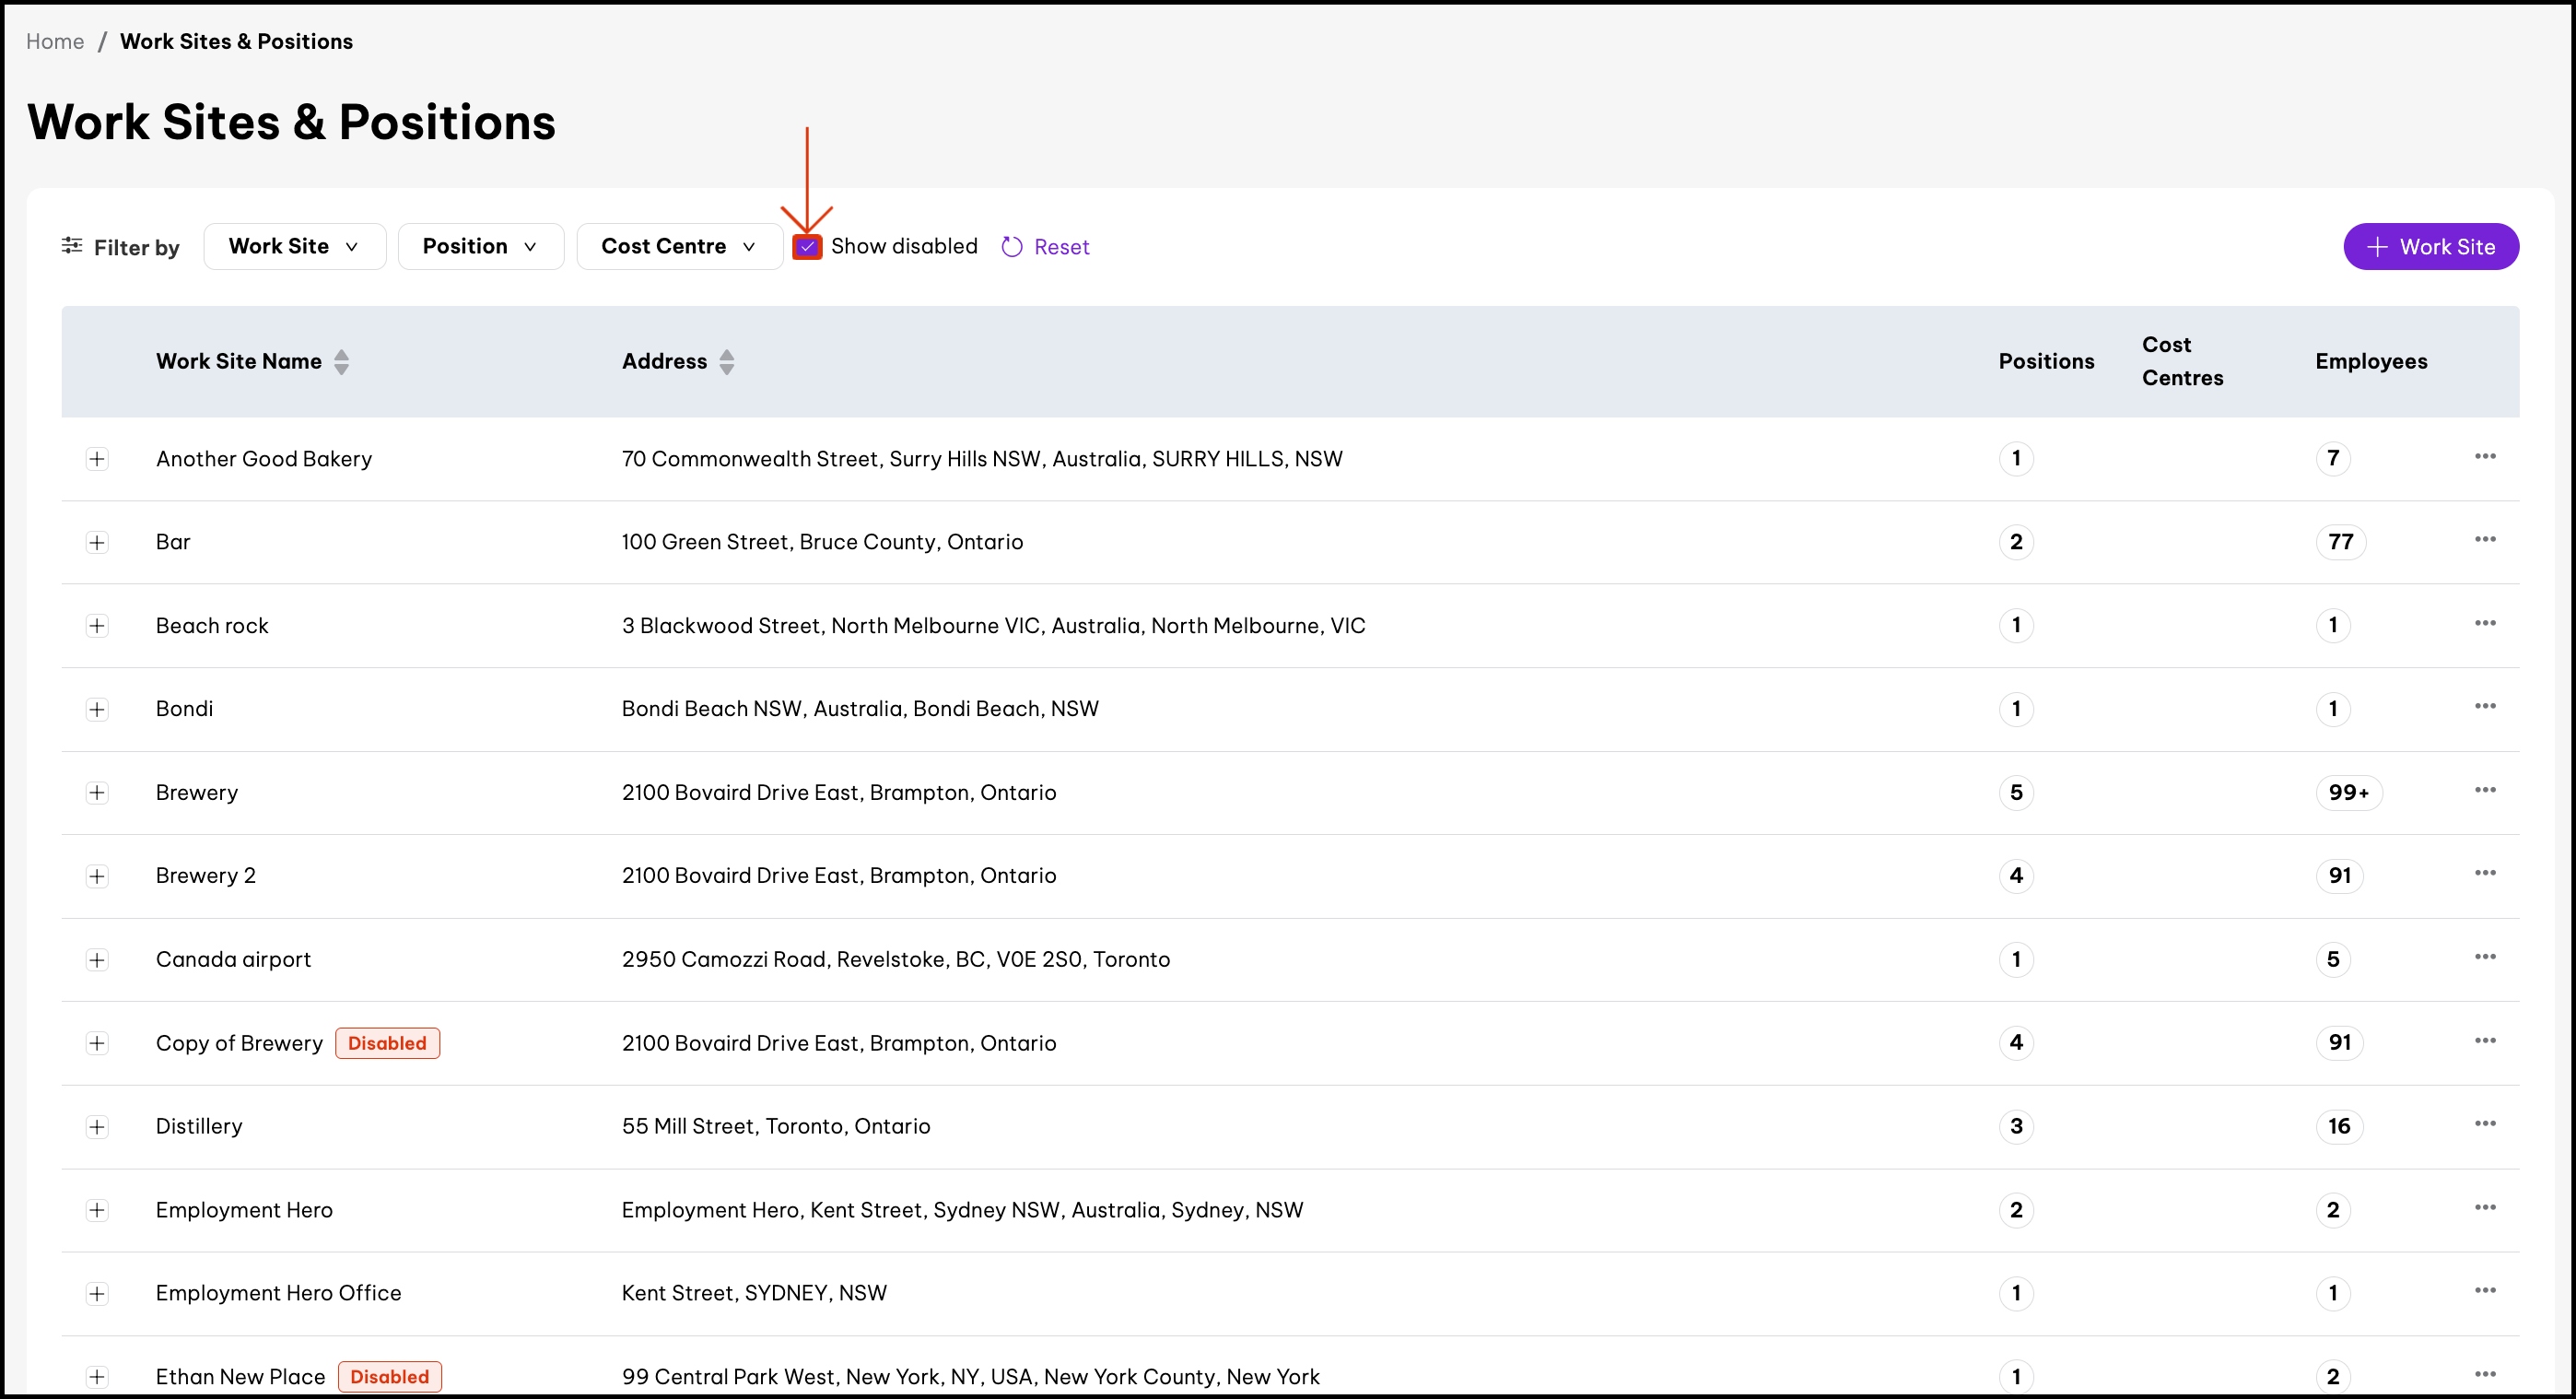Open more options for Another Good Bakery
This screenshot has height=1399, width=2576.
pyautogui.click(x=2484, y=457)
